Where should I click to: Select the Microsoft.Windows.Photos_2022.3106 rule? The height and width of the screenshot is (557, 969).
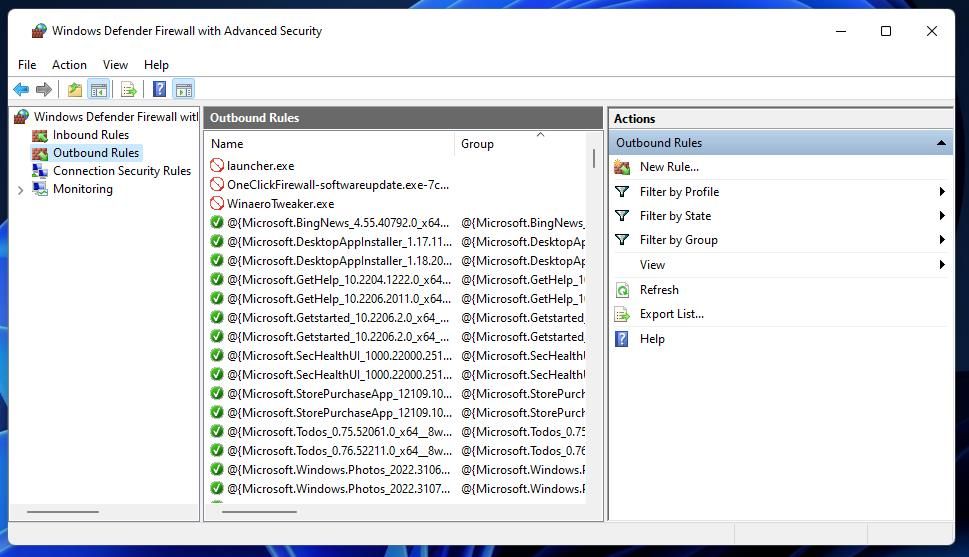[x=339, y=470]
